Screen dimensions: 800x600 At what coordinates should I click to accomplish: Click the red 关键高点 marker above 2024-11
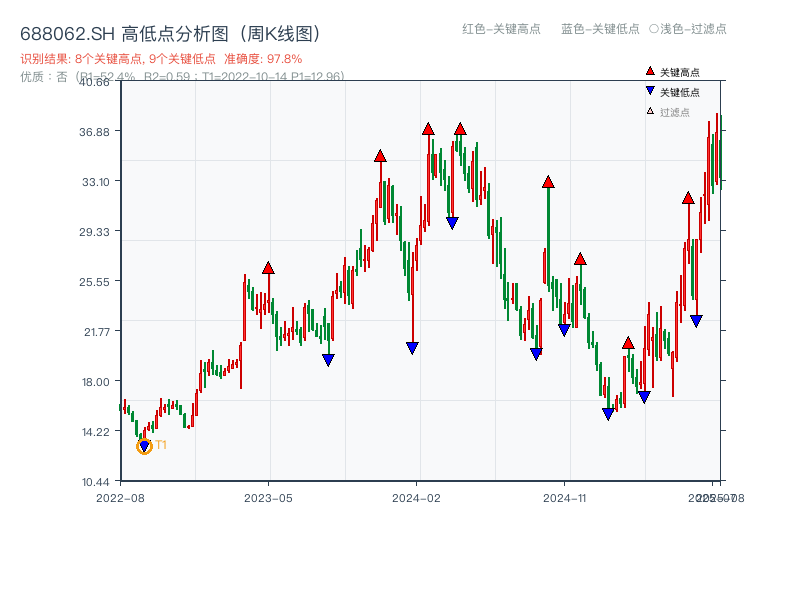[580, 258]
